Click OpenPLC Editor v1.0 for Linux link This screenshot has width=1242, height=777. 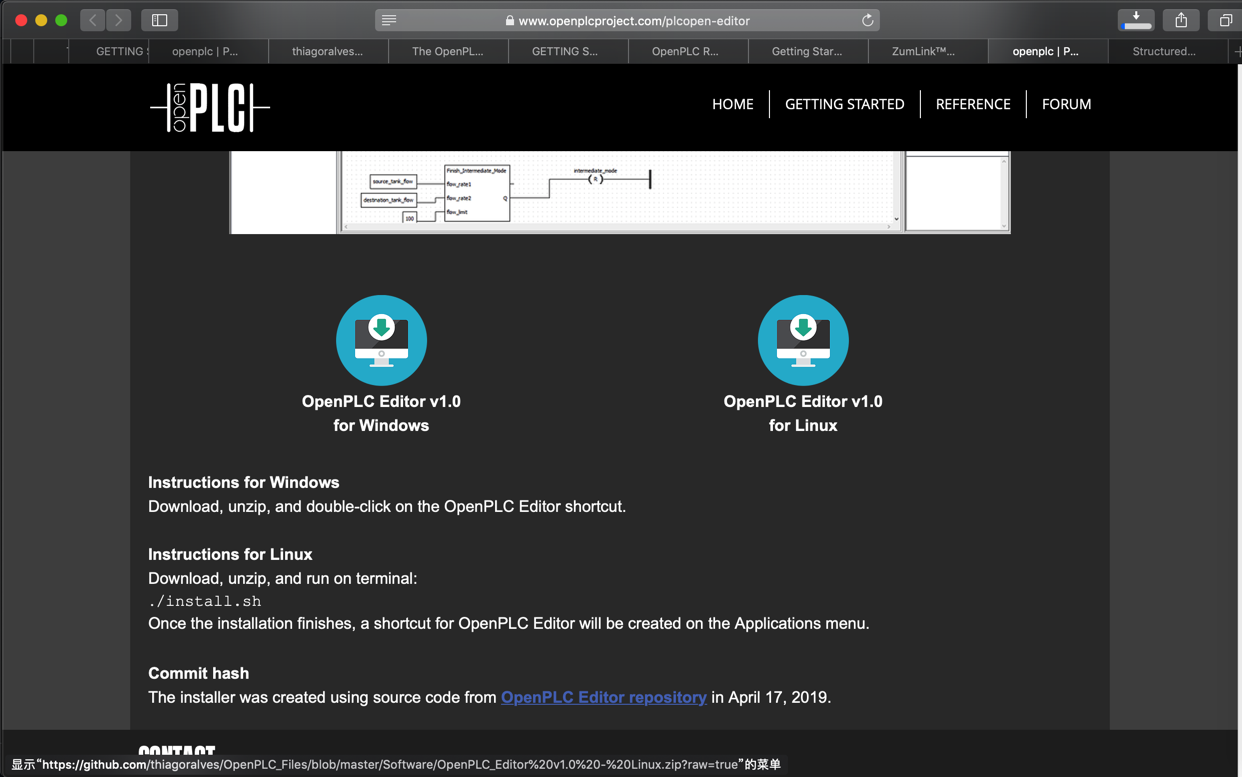tap(803, 413)
